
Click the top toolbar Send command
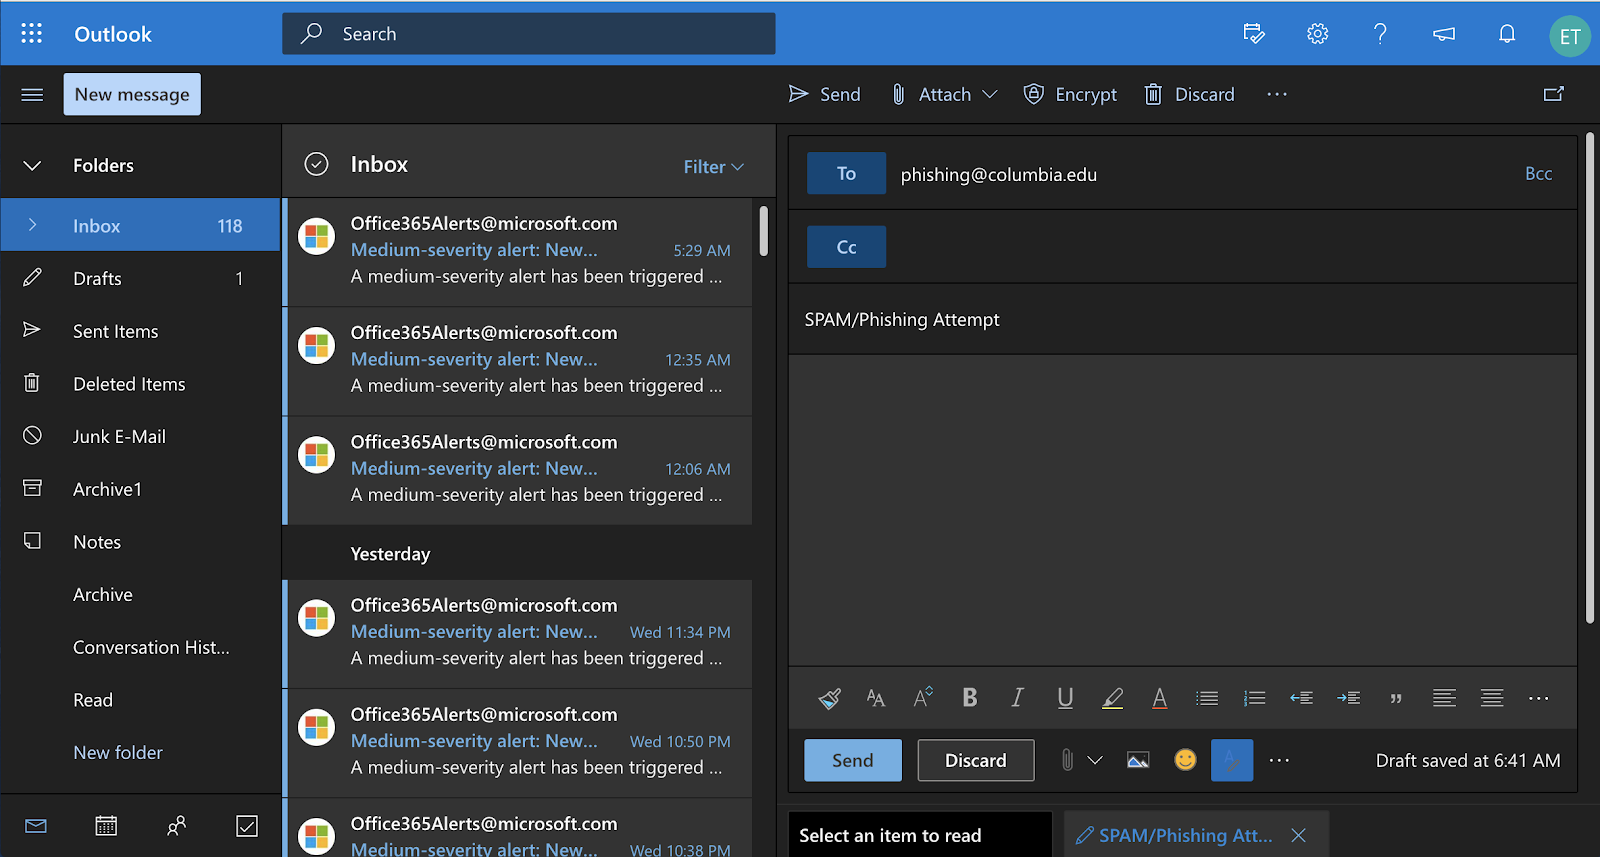pos(825,94)
